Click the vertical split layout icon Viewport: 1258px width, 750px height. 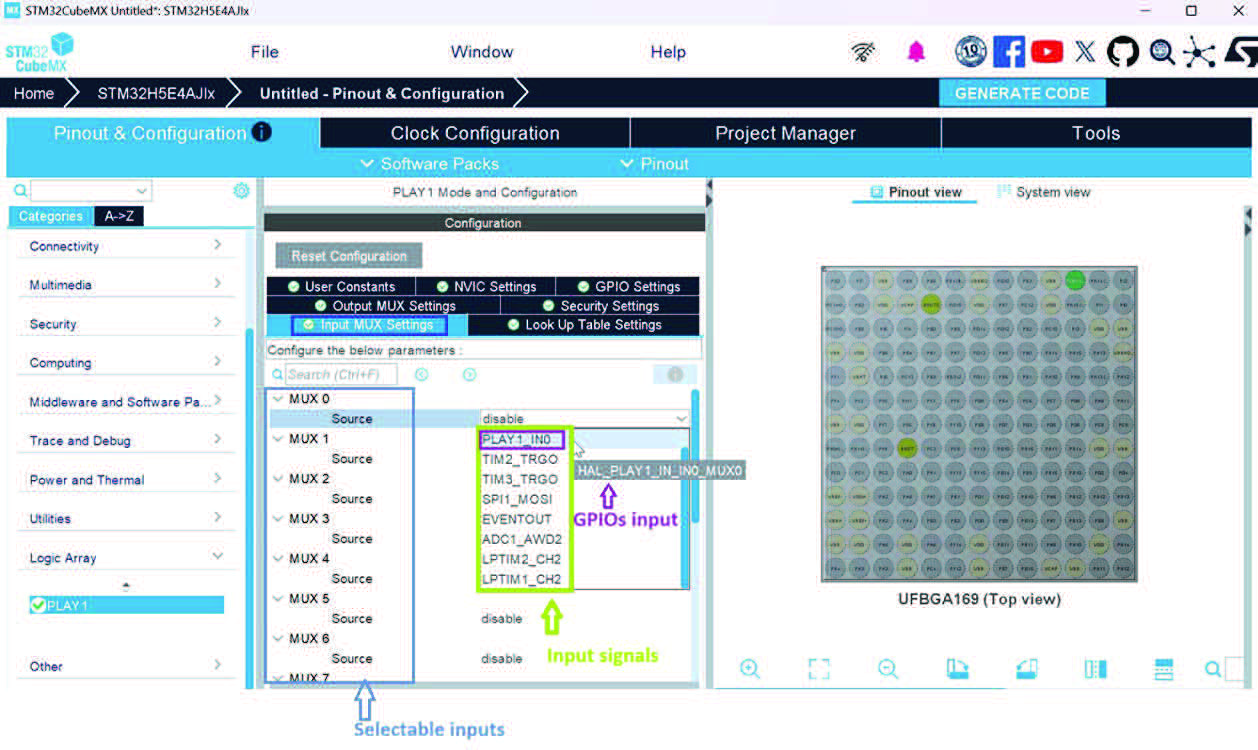(x=1095, y=668)
